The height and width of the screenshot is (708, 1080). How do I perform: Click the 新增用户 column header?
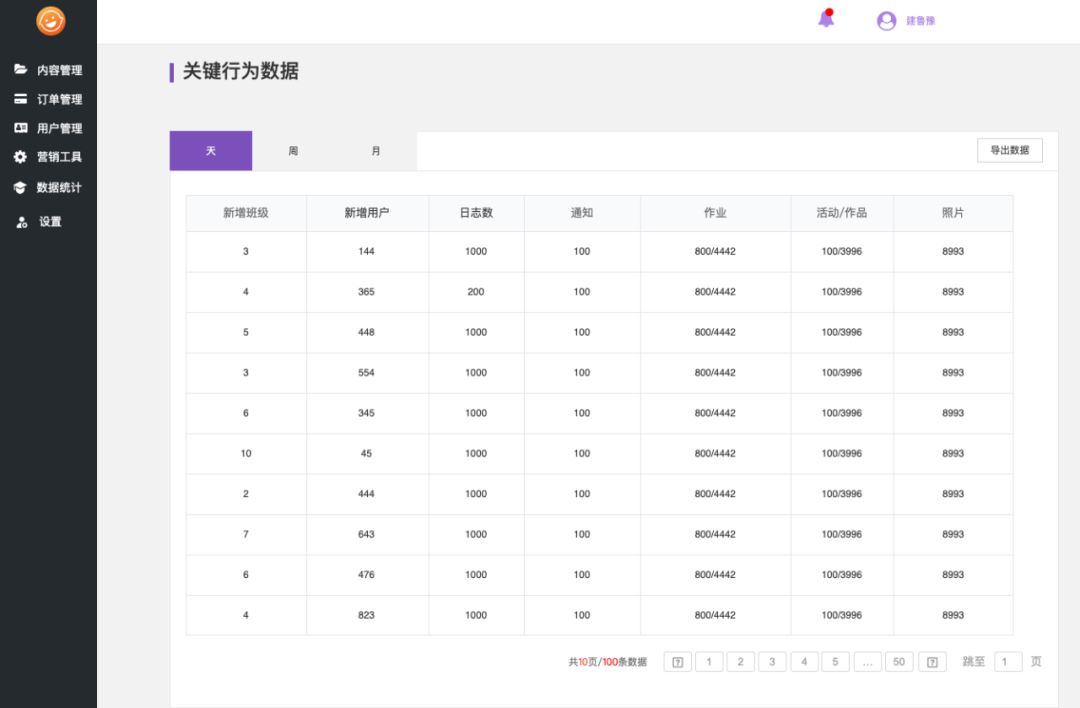coord(367,213)
